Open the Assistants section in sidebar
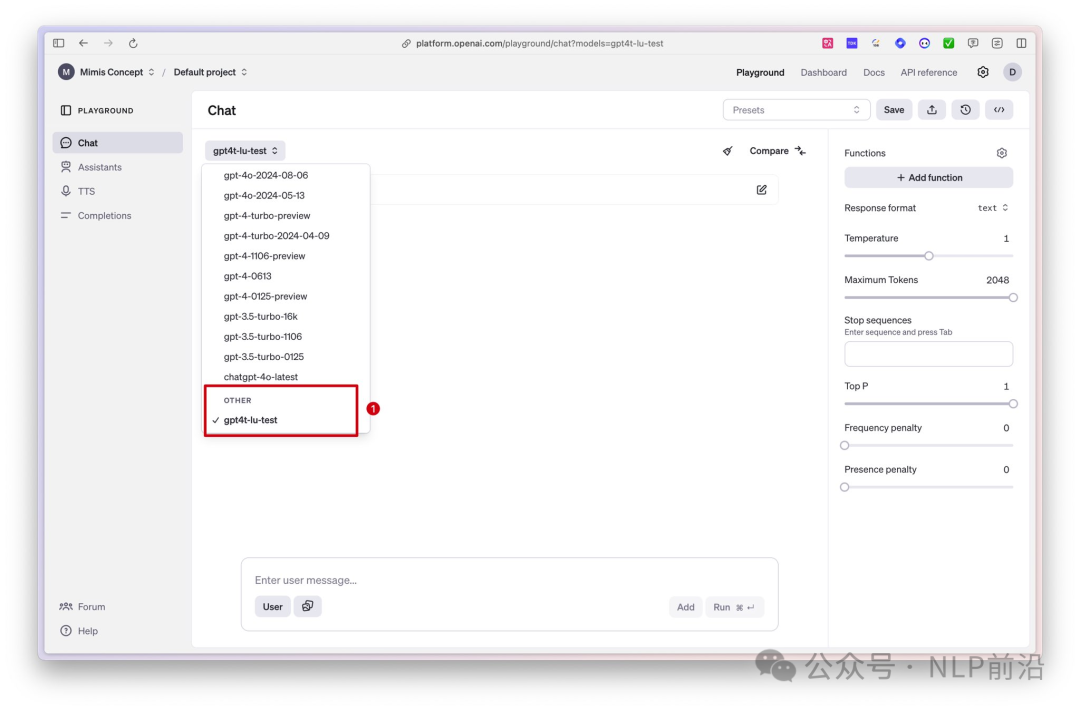Screen dimensions: 1080x710 click(x=100, y=167)
